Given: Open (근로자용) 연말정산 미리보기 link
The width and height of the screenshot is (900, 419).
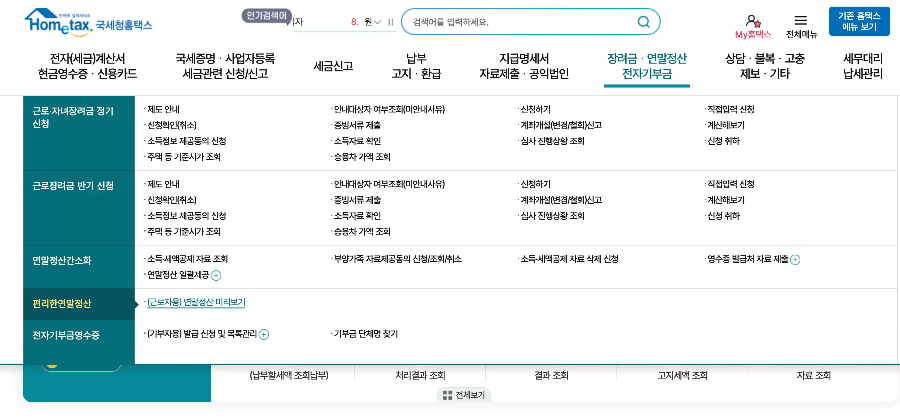Looking at the screenshot, I should click(196, 302).
